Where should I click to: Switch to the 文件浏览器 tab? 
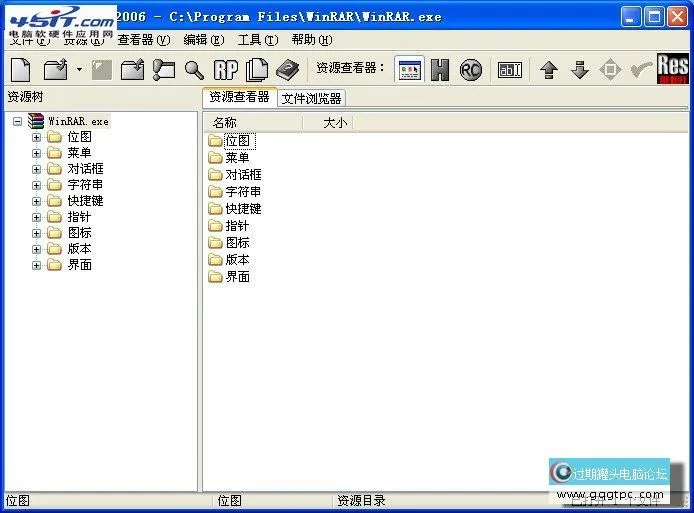[x=311, y=98]
